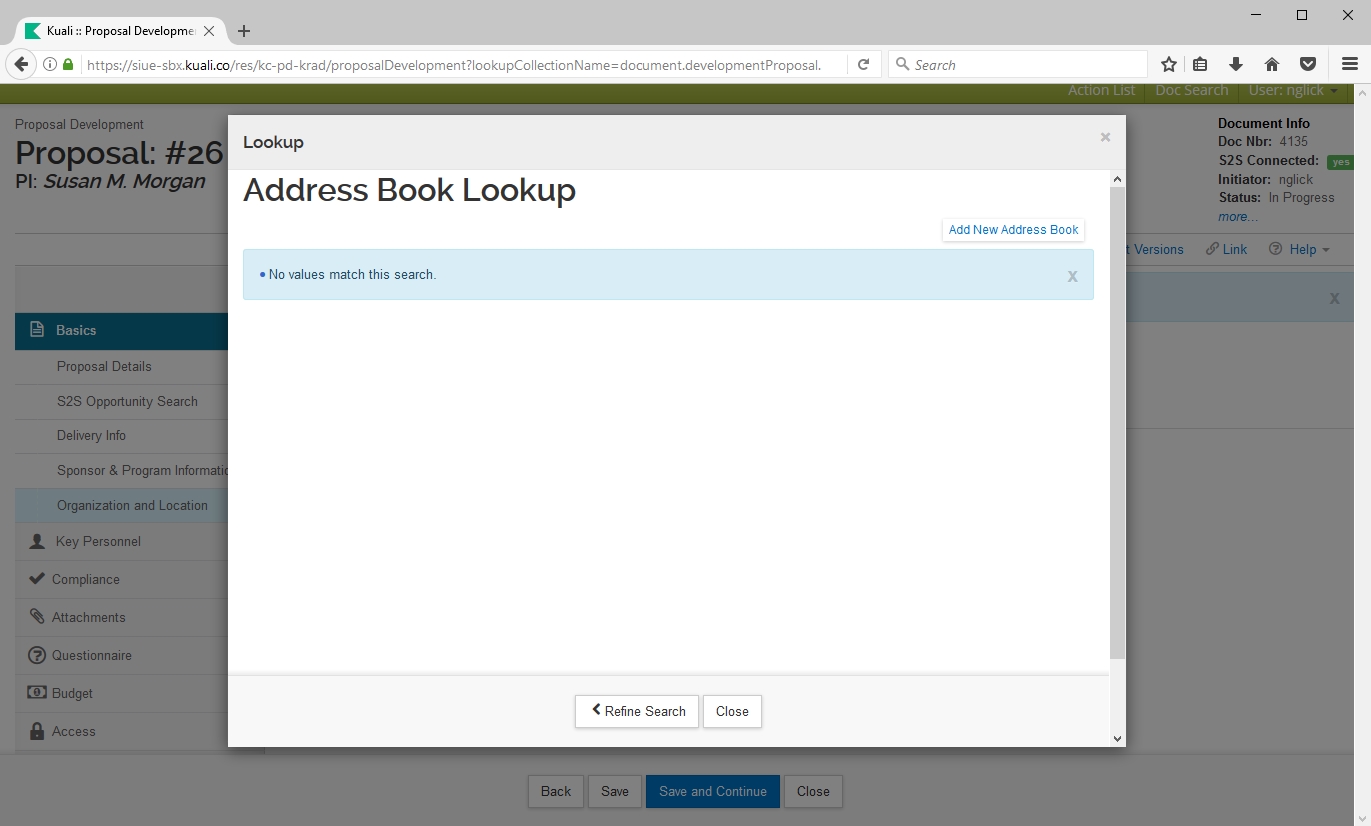Dismiss the 'No values match' message

(x=1072, y=276)
